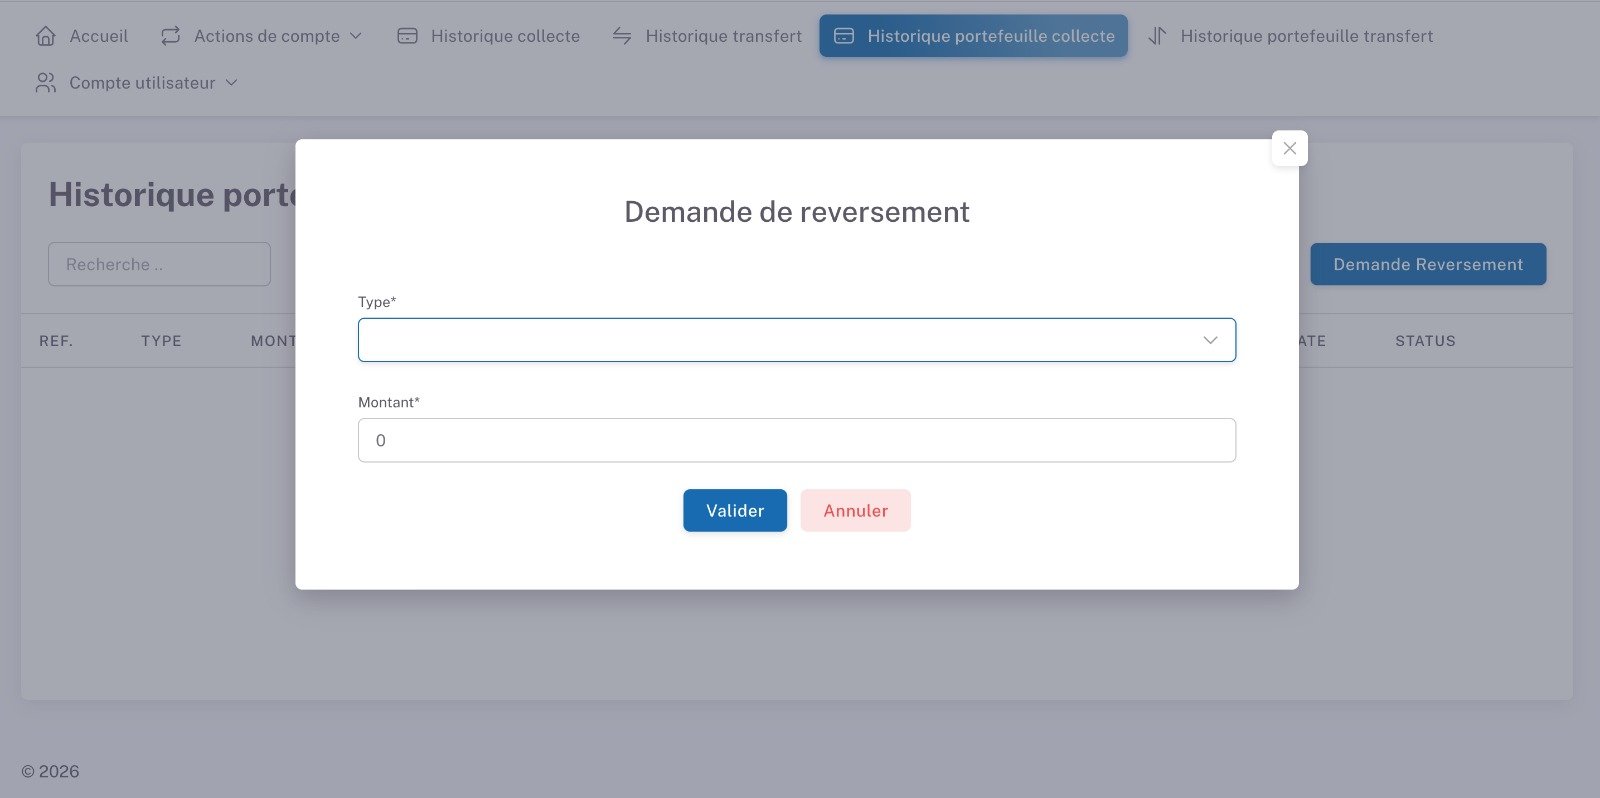Image resolution: width=1600 pixels, height=798 pixels.
Task: Click the STATUS column header
Action: [x=1425, y=341]
